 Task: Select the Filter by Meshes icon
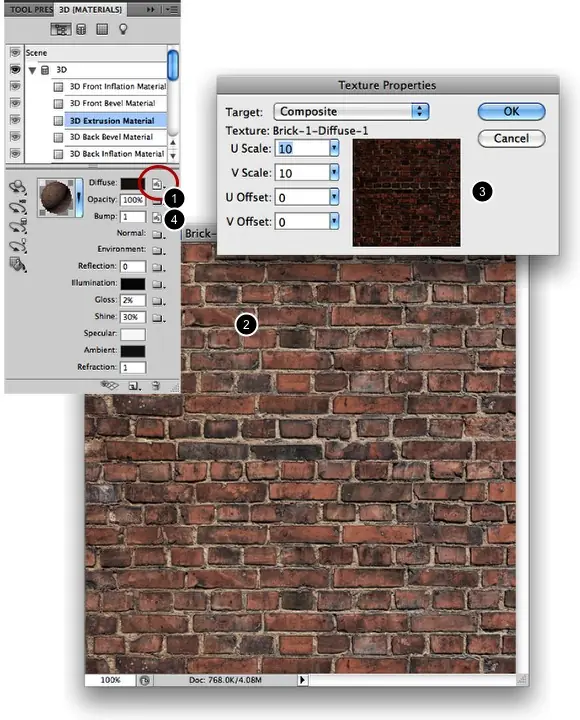pos(81,30)
